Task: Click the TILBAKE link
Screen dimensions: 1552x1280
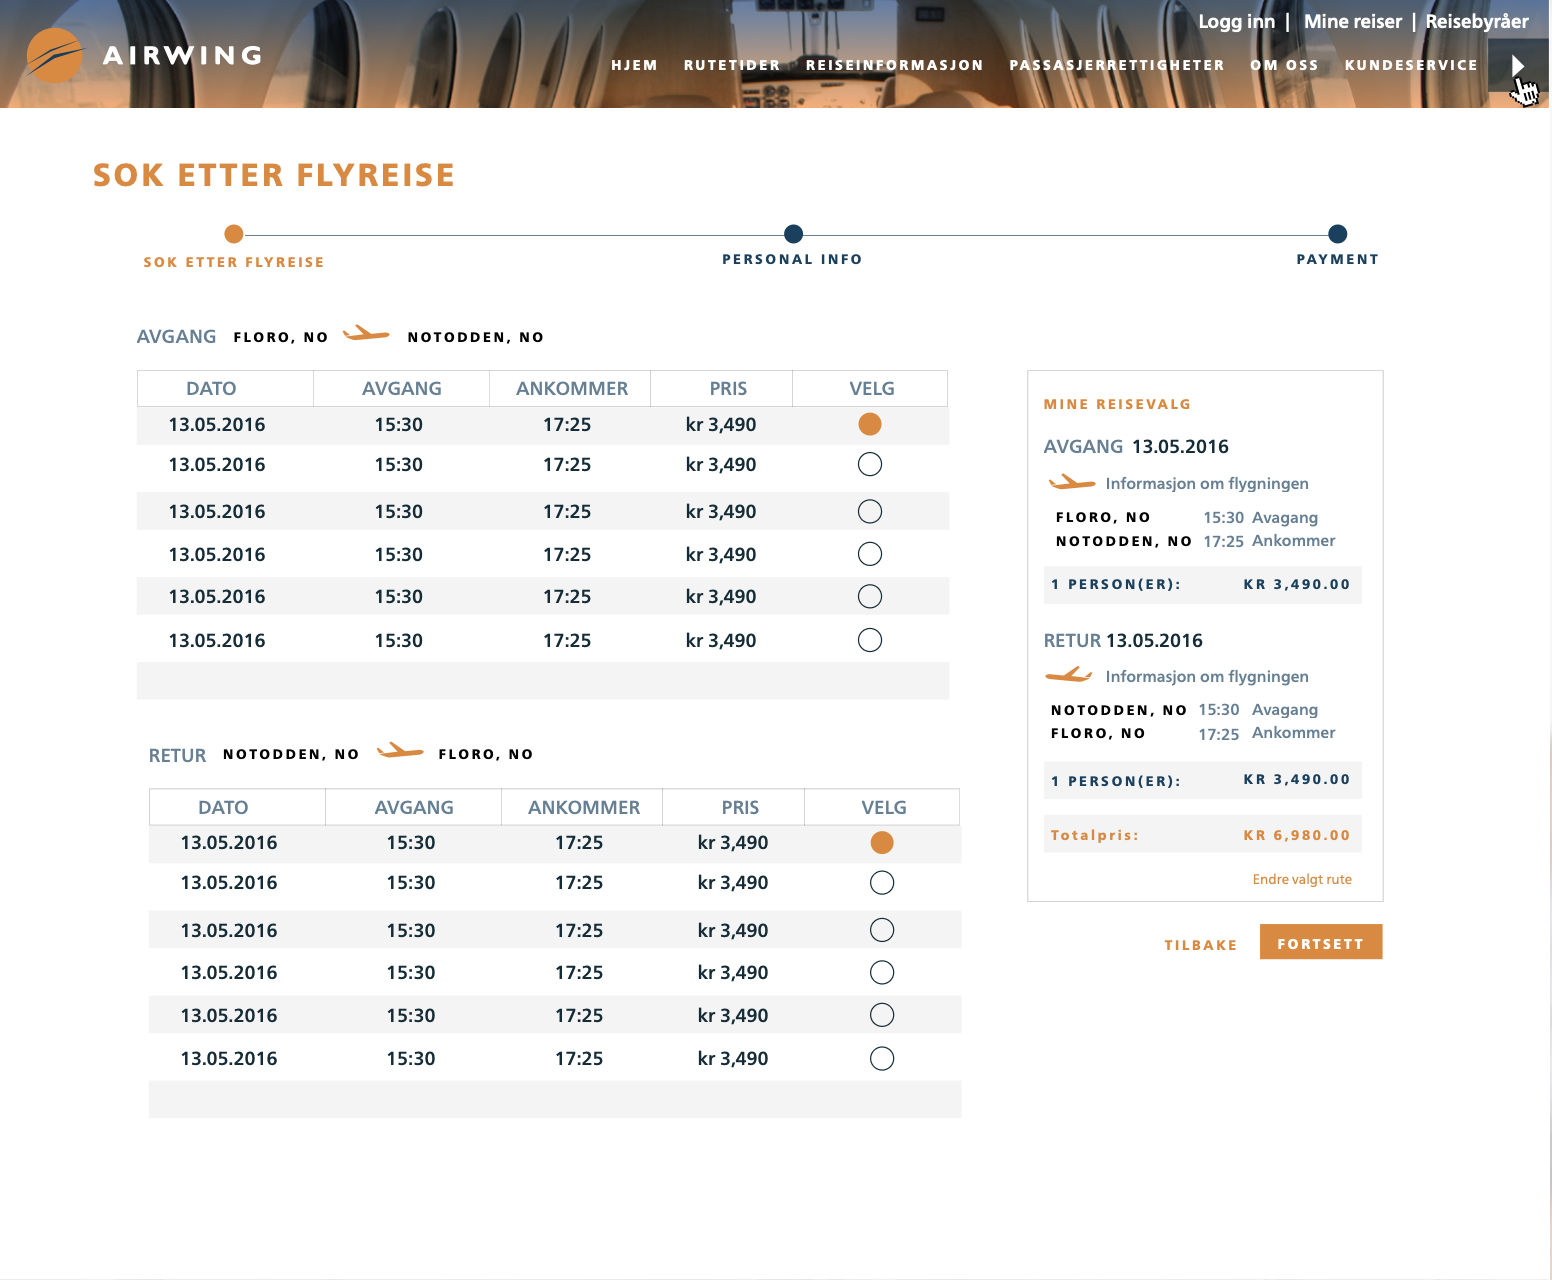Action: click(1200, 945)
